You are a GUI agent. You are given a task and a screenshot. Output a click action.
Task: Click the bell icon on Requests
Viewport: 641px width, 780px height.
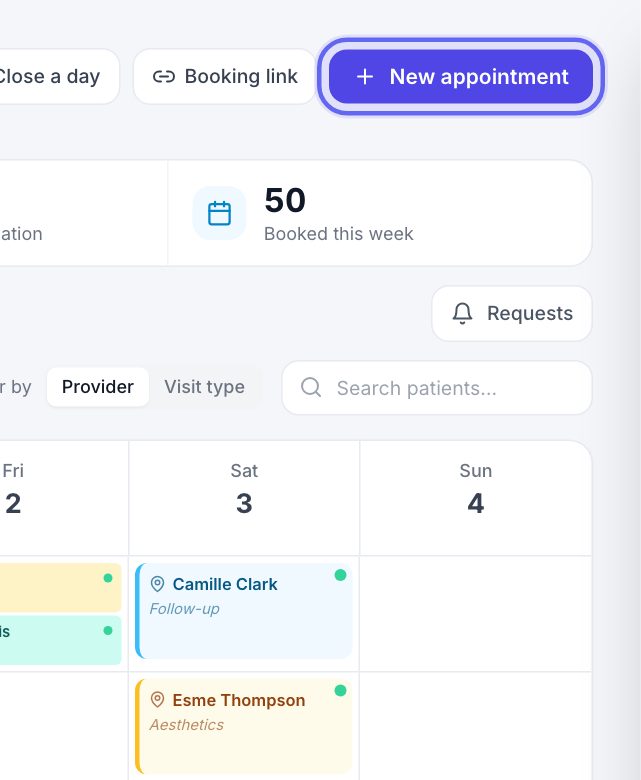(462, 313)
